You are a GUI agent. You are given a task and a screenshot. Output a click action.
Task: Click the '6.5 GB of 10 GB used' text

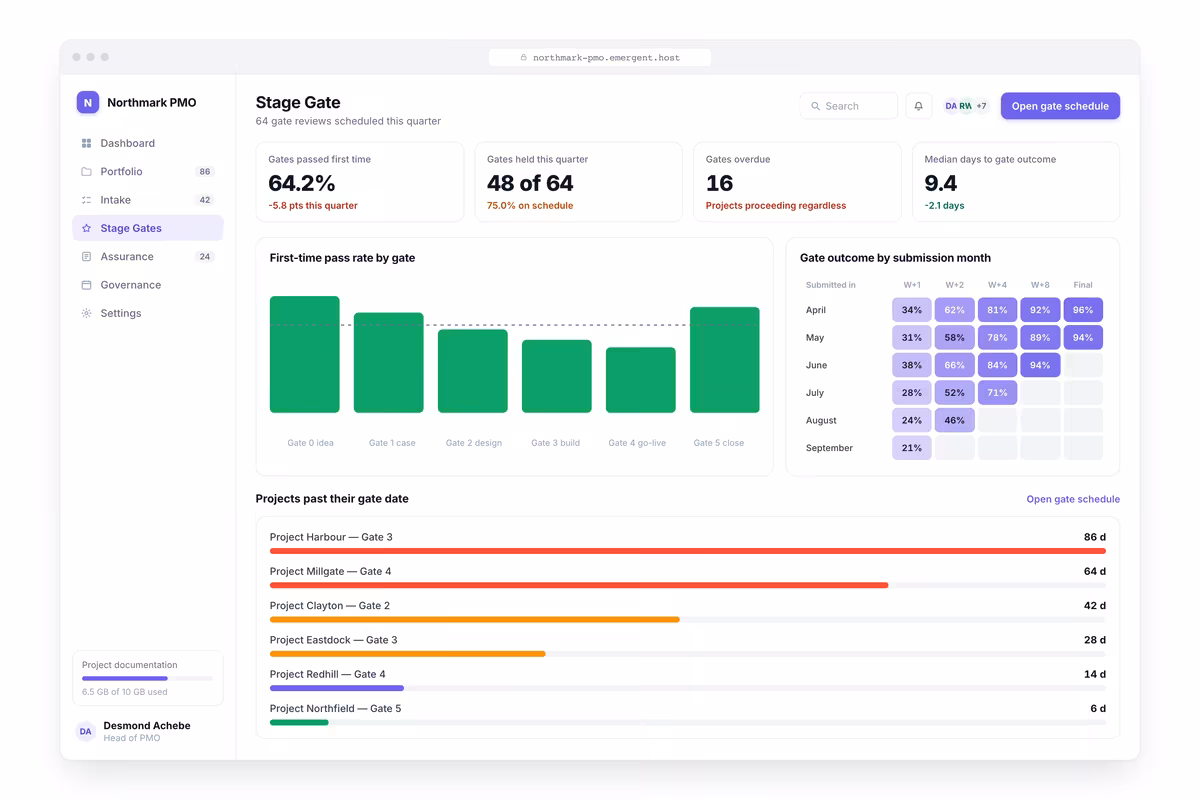click(x=125, y=692)
